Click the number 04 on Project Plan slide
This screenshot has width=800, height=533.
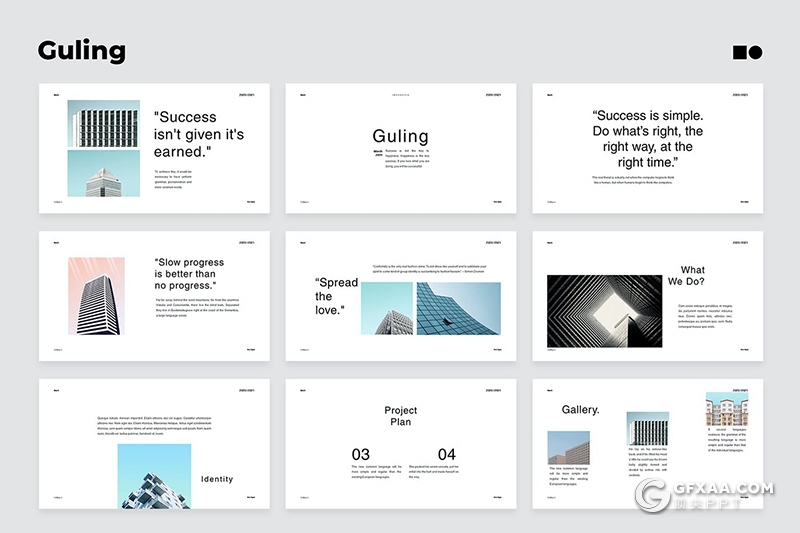coord(446,454)
